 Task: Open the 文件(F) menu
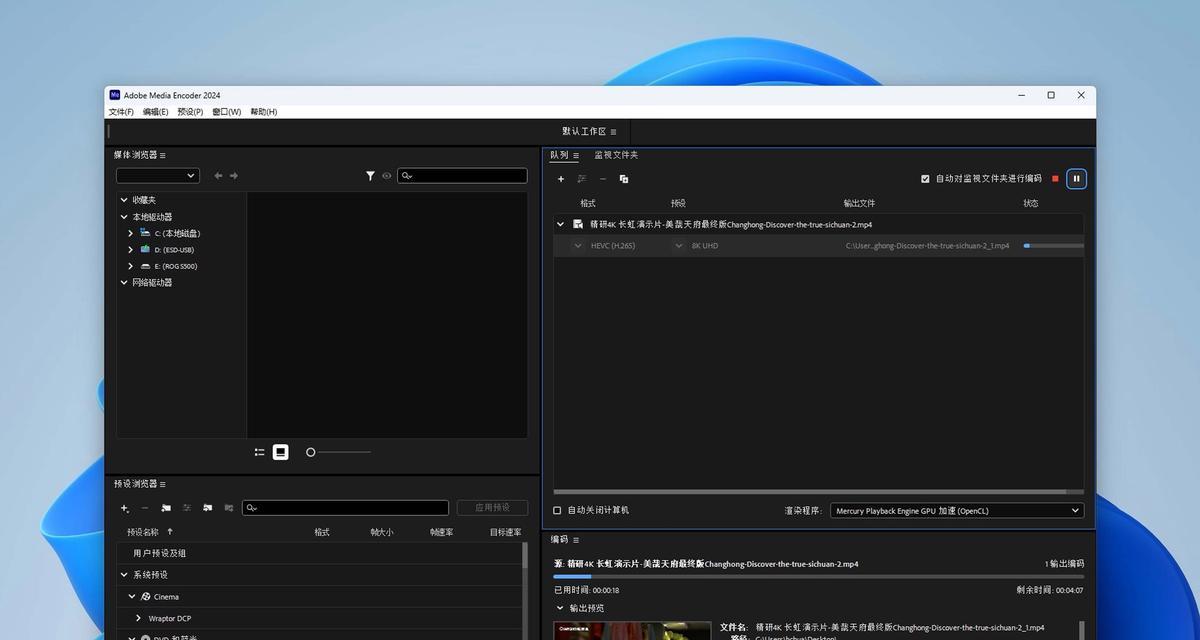(121, 112)
